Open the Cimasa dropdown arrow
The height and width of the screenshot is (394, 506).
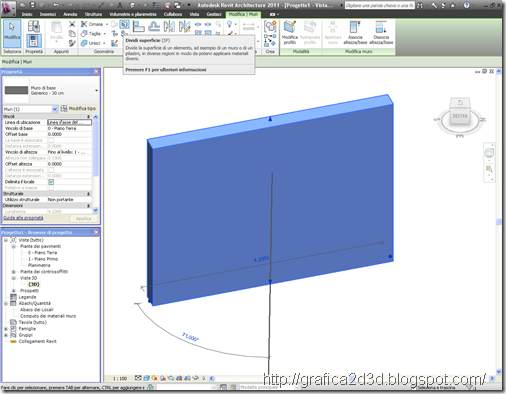point(107,24)
